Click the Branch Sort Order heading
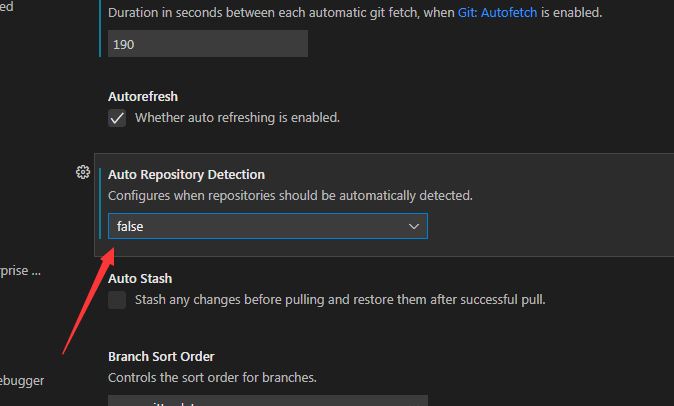This screenshot has height=406, width=674. [161, 357]
